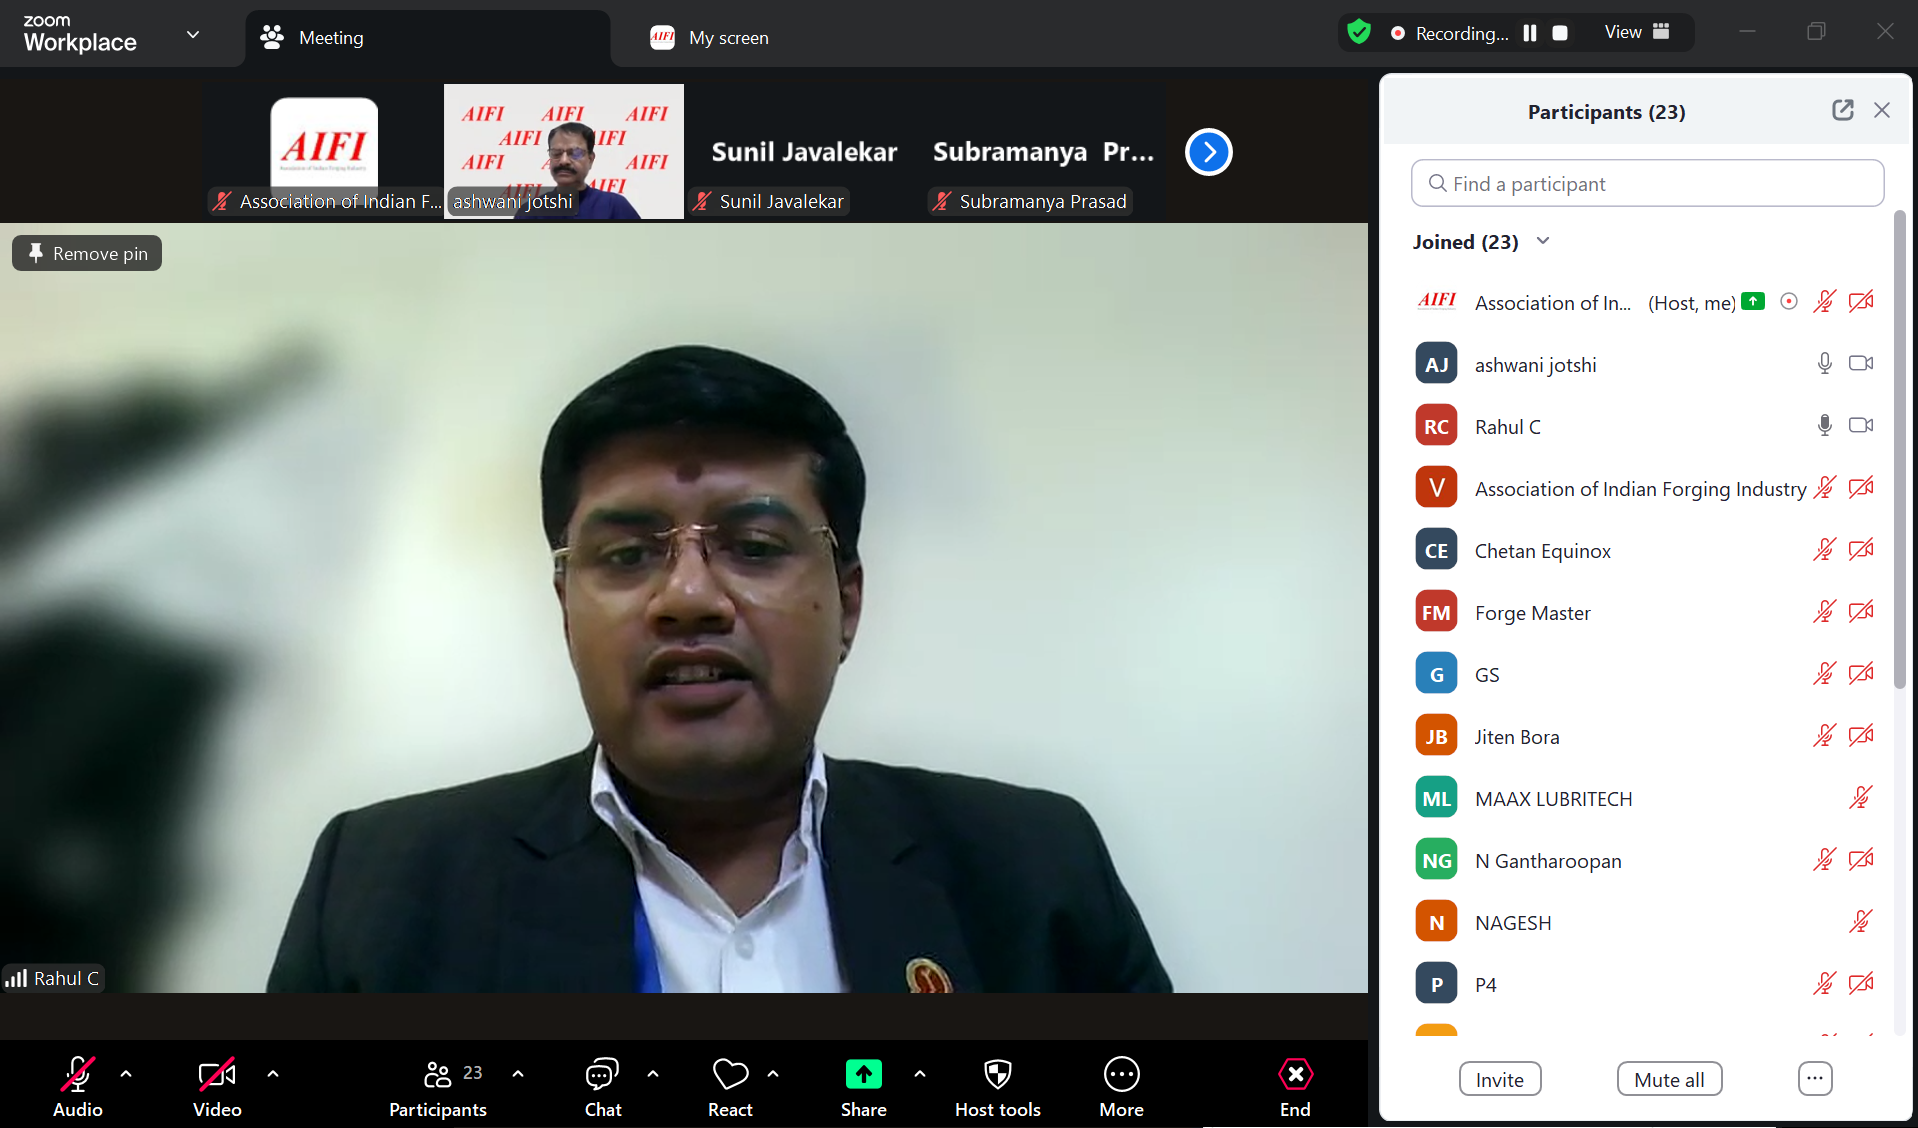Click the Find a participant search field
Viewport: 1918px width, 1128px height.
[1647, 184]
